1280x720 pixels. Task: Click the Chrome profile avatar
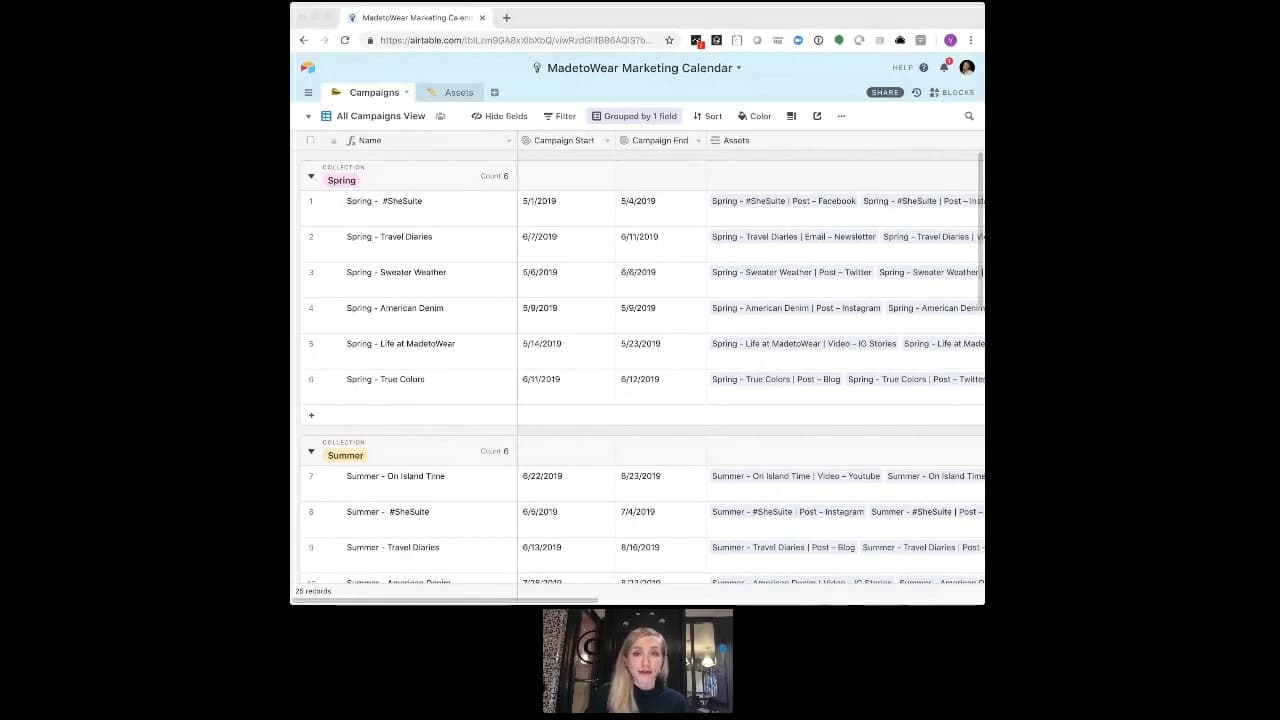pyautogui.click(x=950, y=40)
